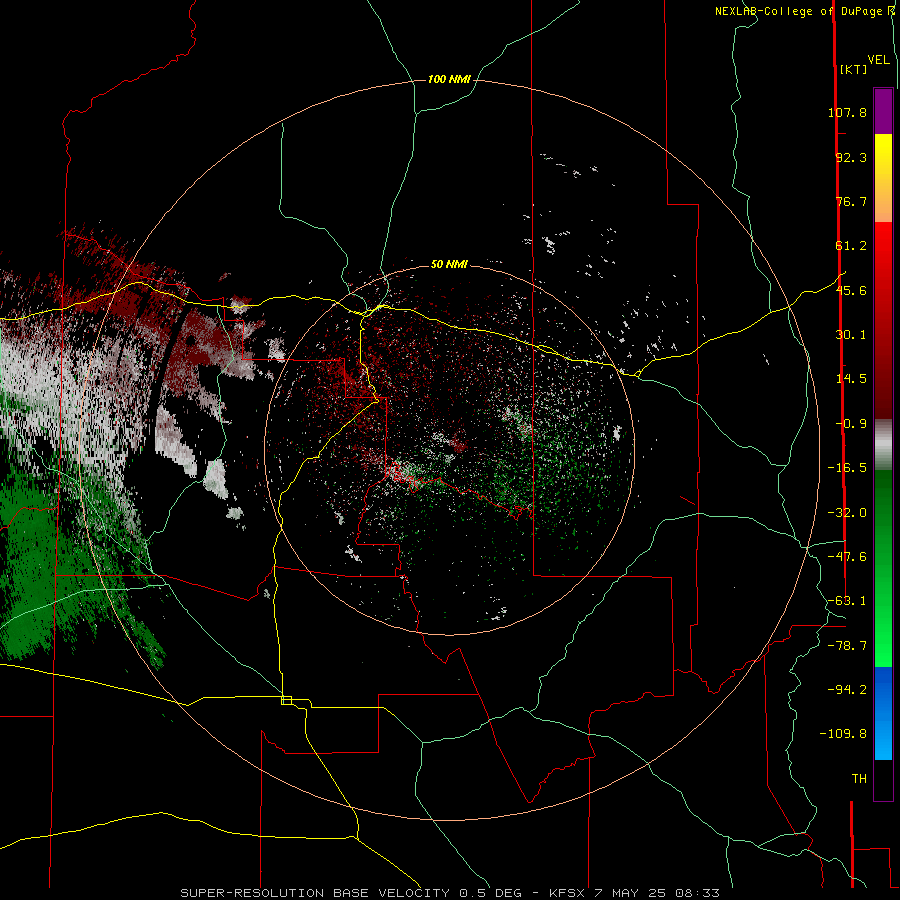Click the -47.6 legend value
This screenshot has height=900, width=900.
pos(847,557)
